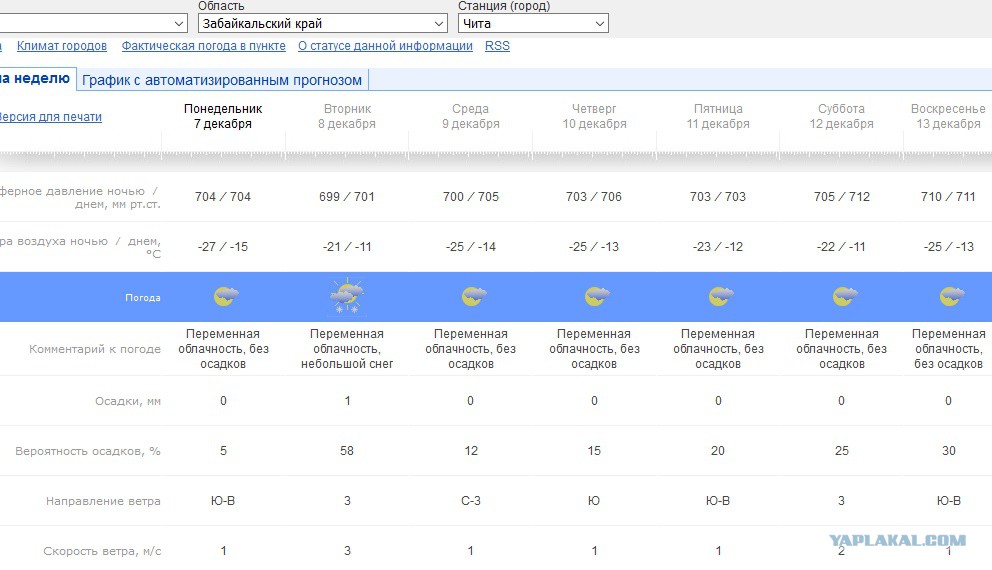Click the Скорость ветра, м/с row label

point(102,551)
